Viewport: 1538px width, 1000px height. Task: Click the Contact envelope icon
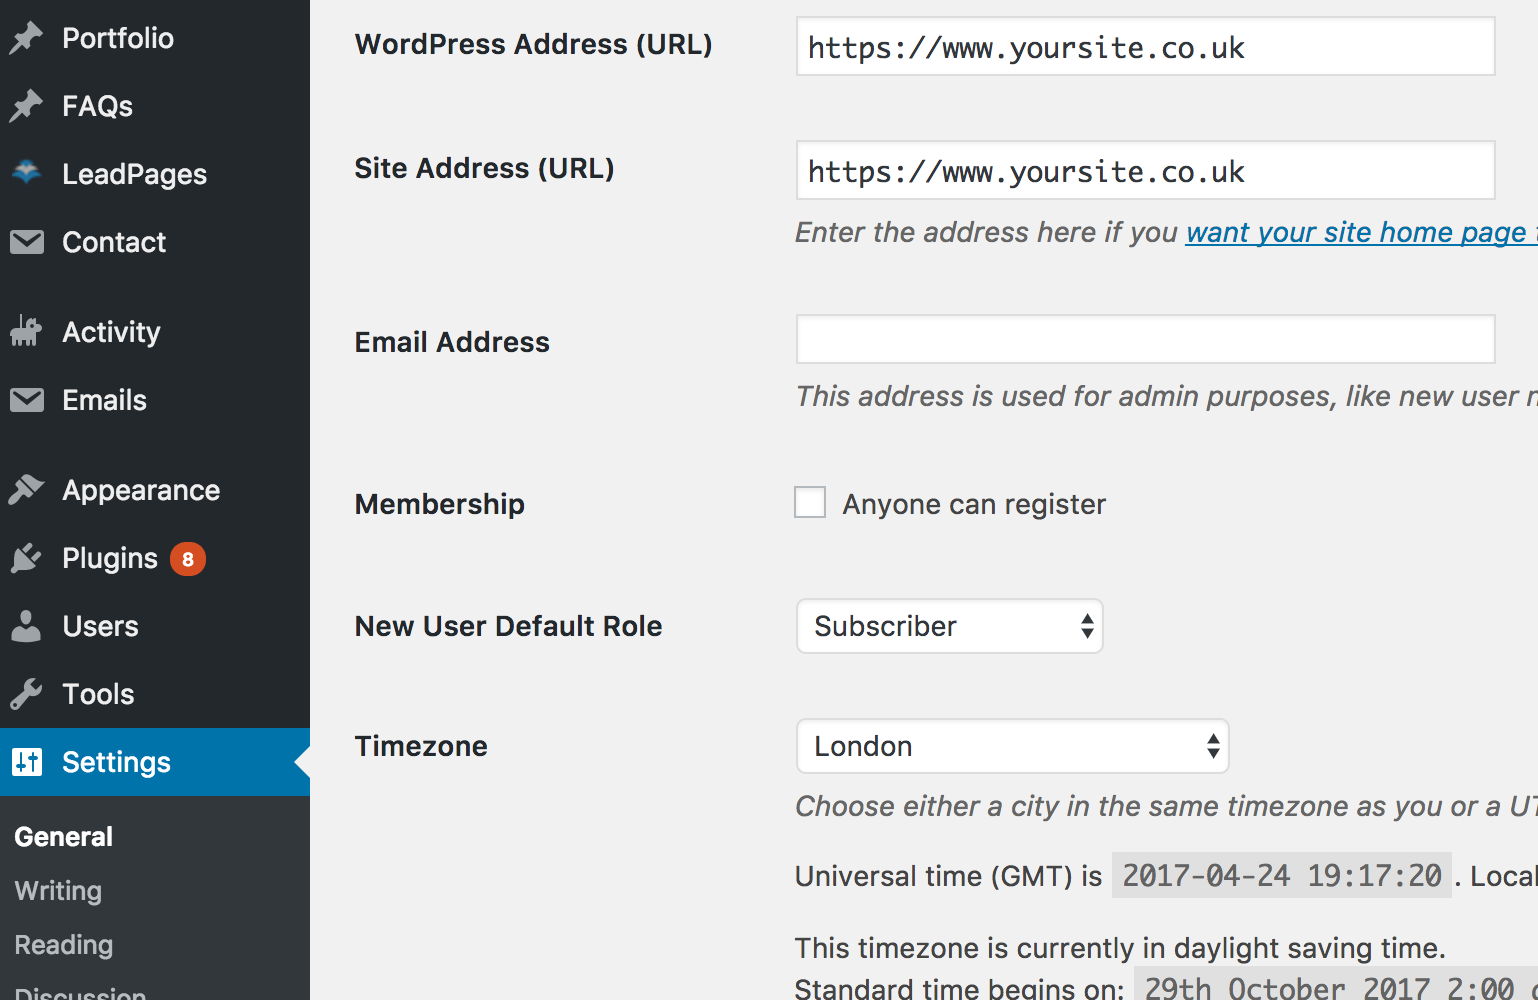pyautogui.click(x=26, y=242)
